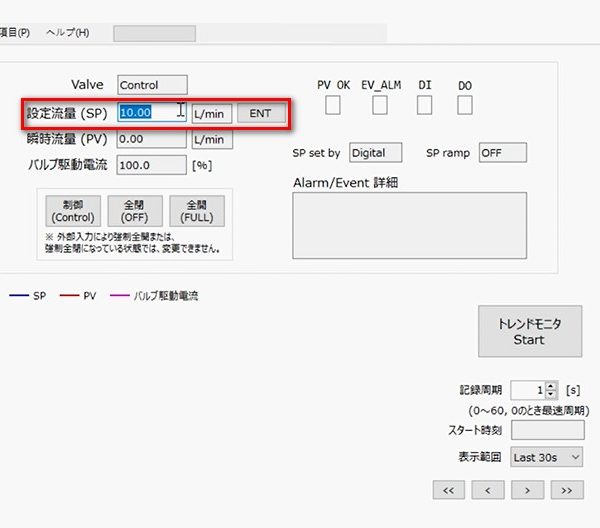
Task: Click the 設定流量 (SP) input field
Action: [152, 113]
